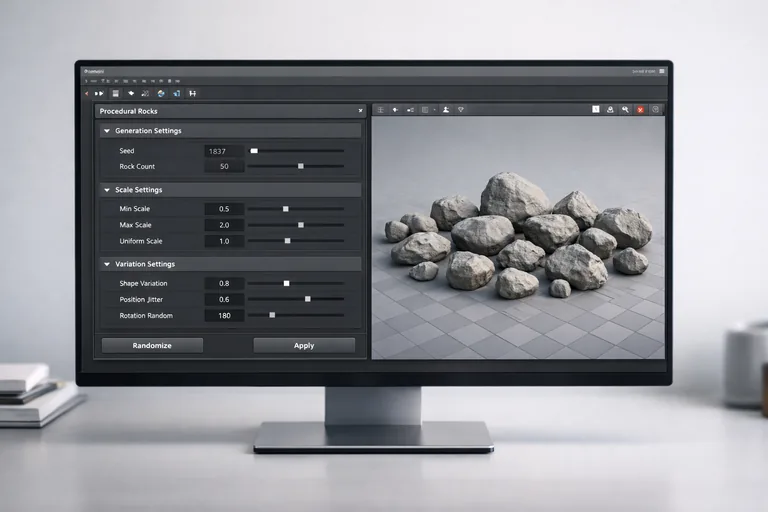Click the Rotation Random value field
768x512 pixels.
pos(224,315)
